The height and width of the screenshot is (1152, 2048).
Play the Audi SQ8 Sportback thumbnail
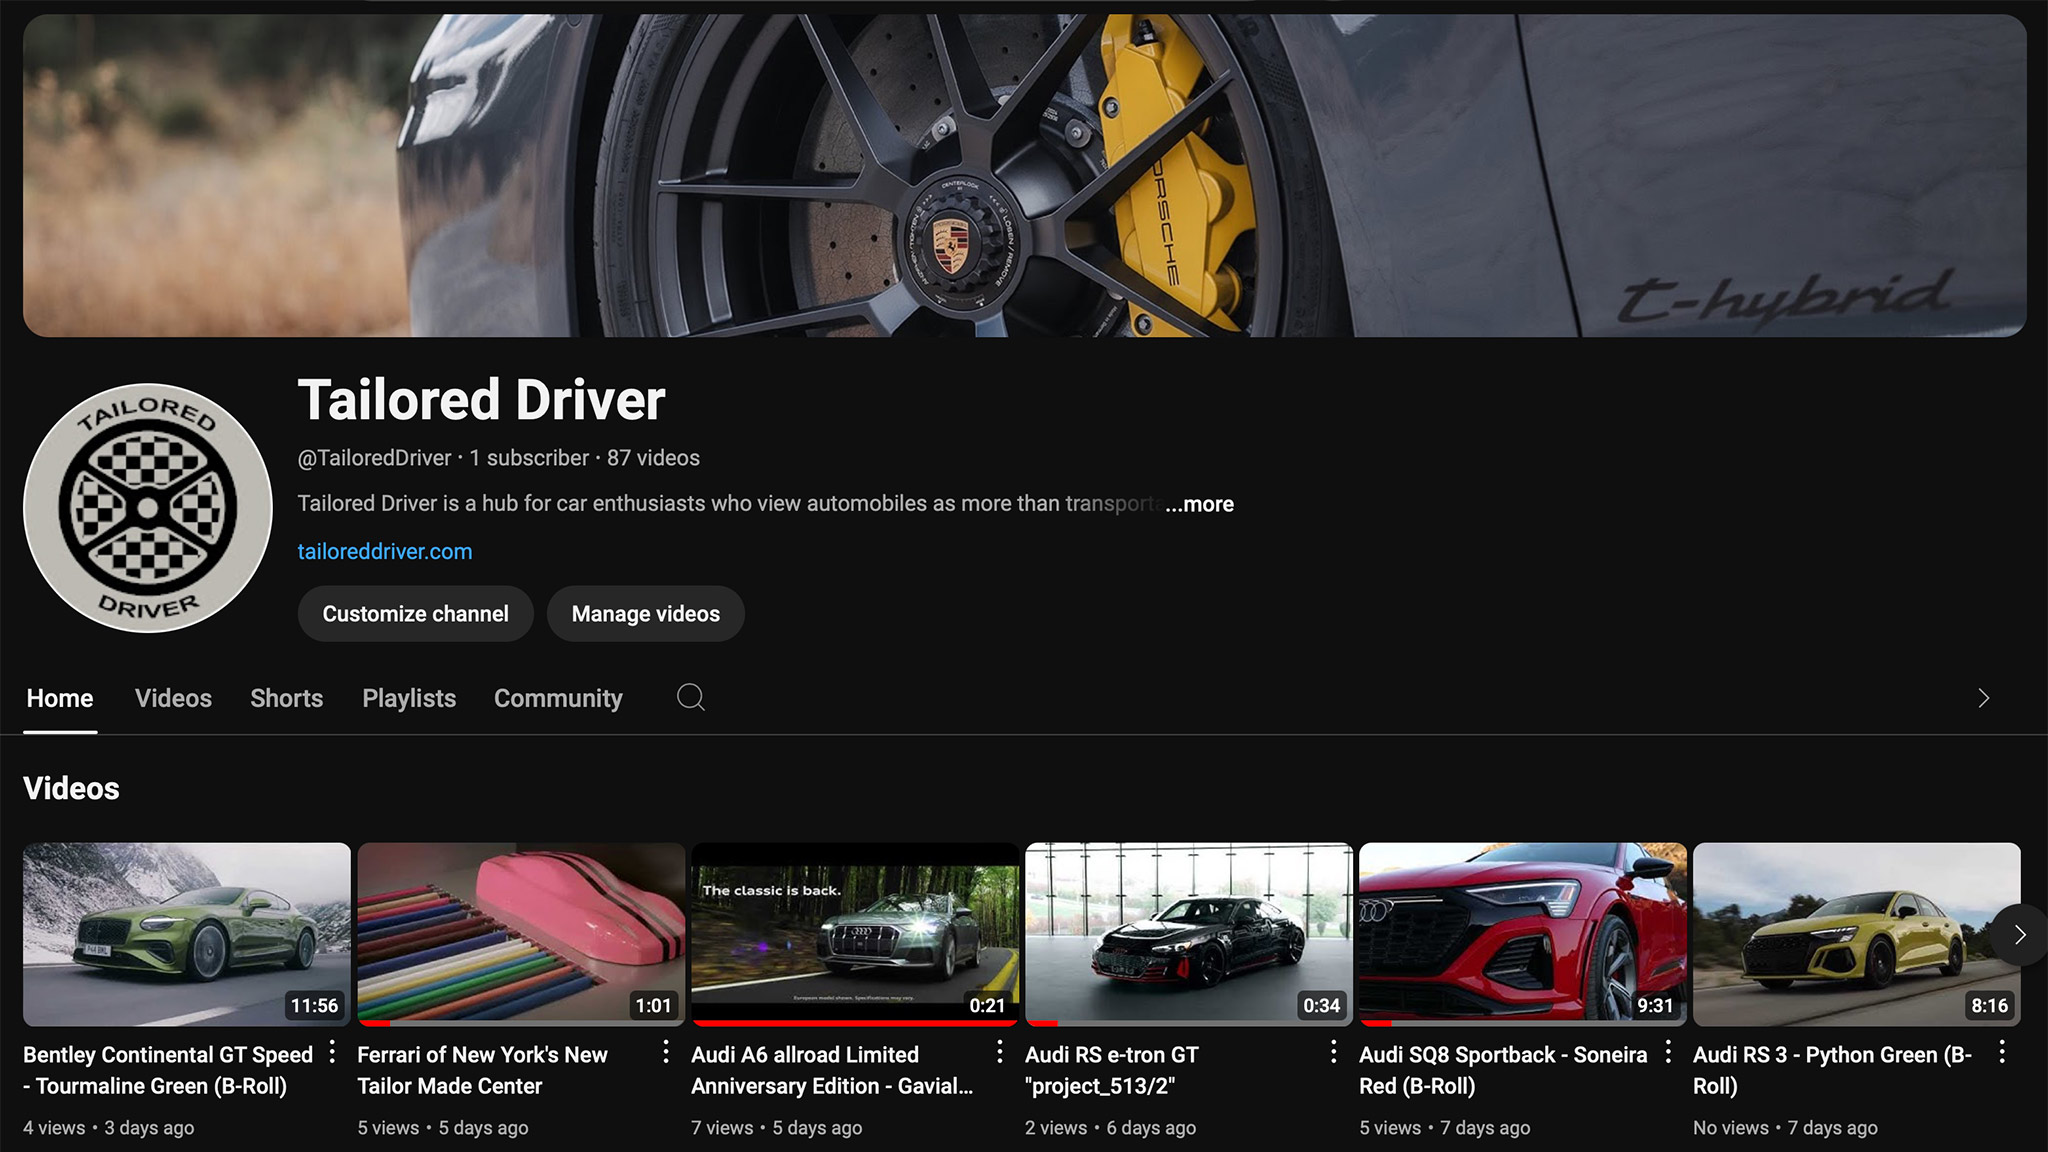pyautogui.click(x=1522, y=933)
